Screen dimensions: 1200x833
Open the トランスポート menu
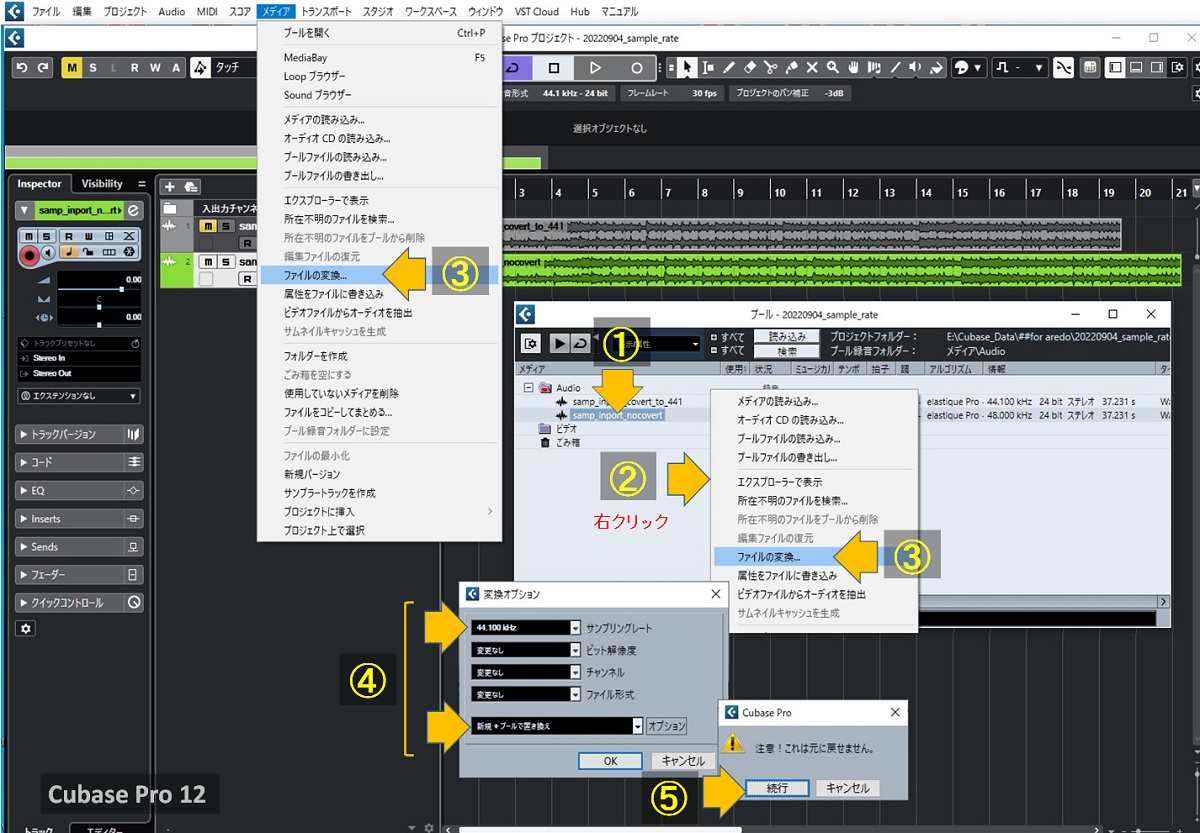coord(326,11)
